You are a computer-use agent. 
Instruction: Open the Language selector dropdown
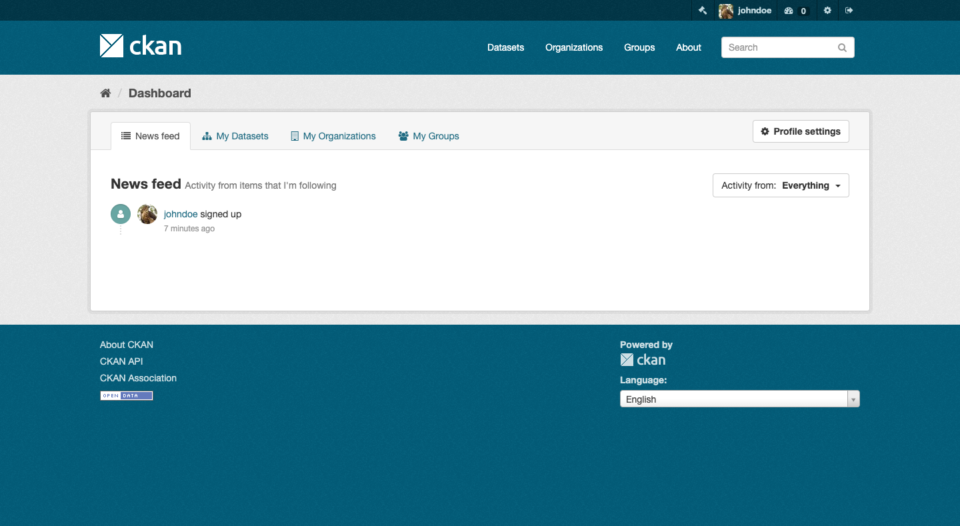pos(739,399)
